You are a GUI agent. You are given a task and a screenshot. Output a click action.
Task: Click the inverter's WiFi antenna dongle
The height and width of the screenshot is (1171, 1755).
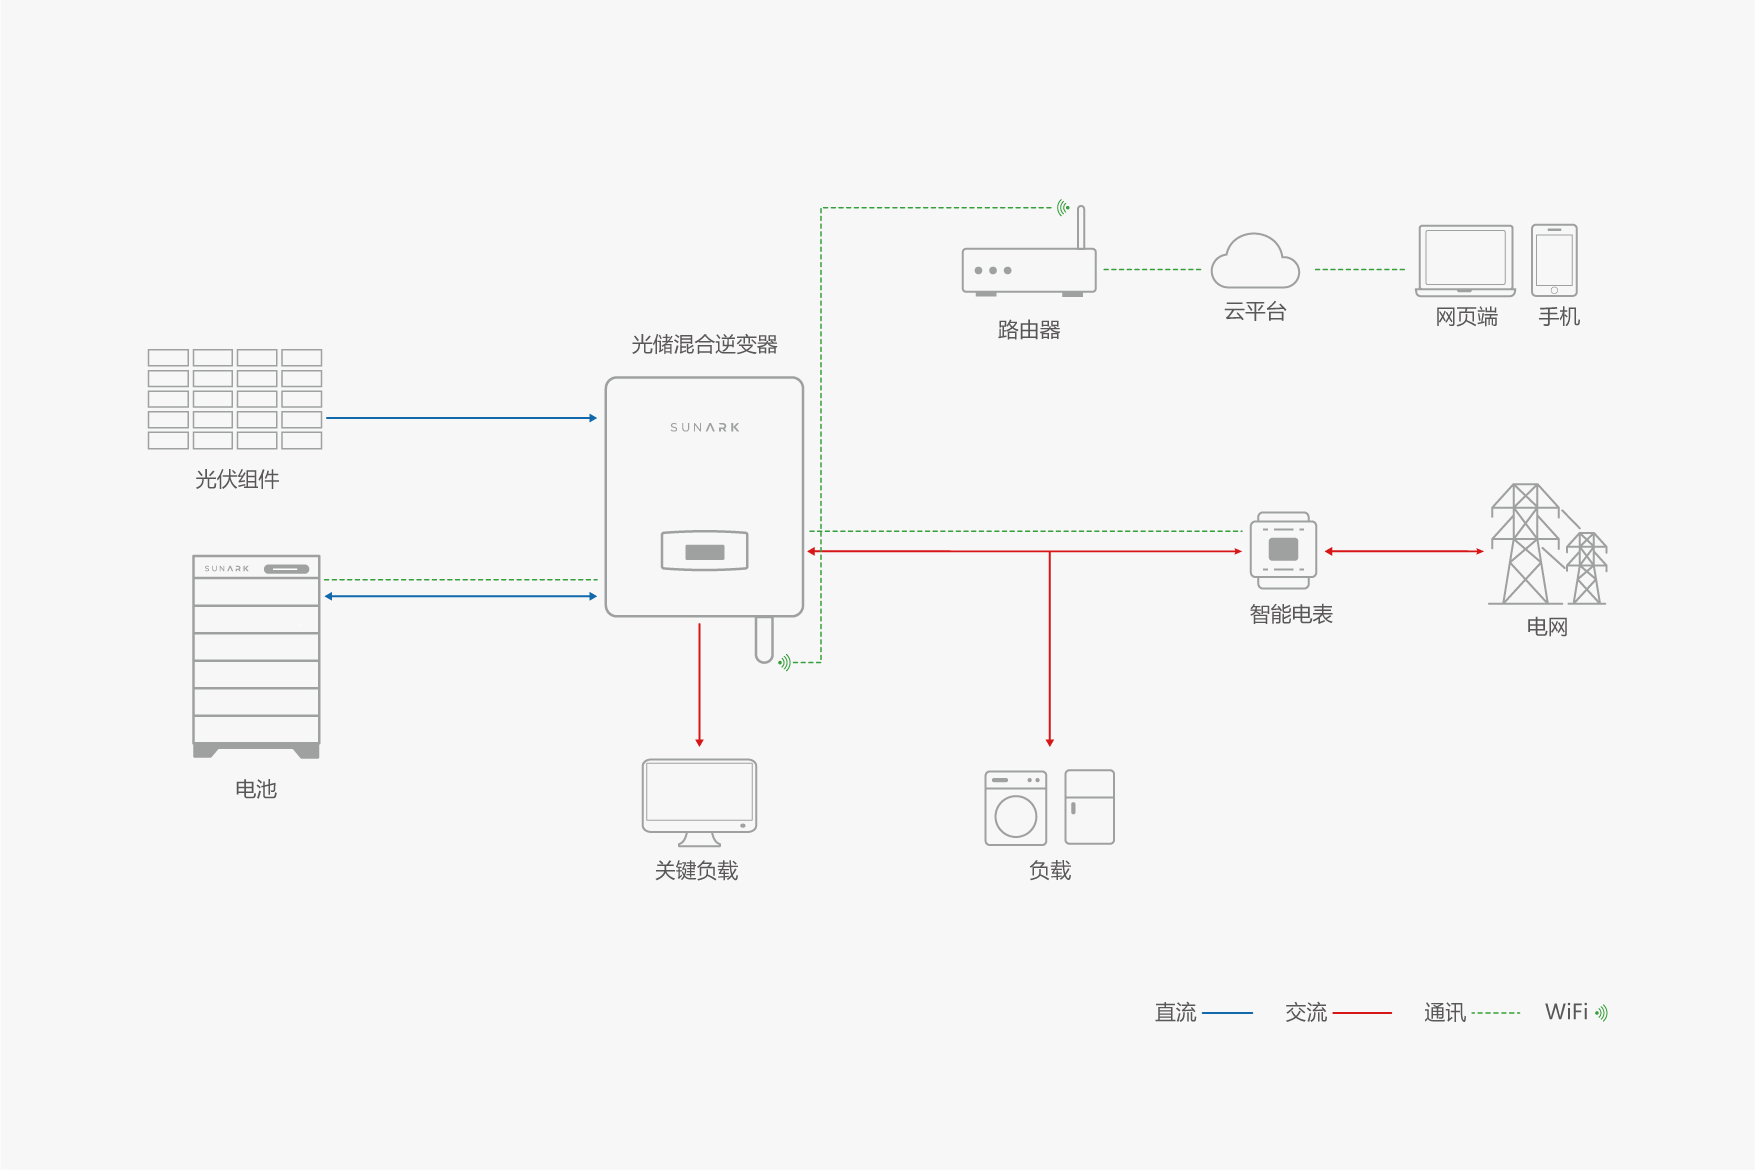(764, 640)
